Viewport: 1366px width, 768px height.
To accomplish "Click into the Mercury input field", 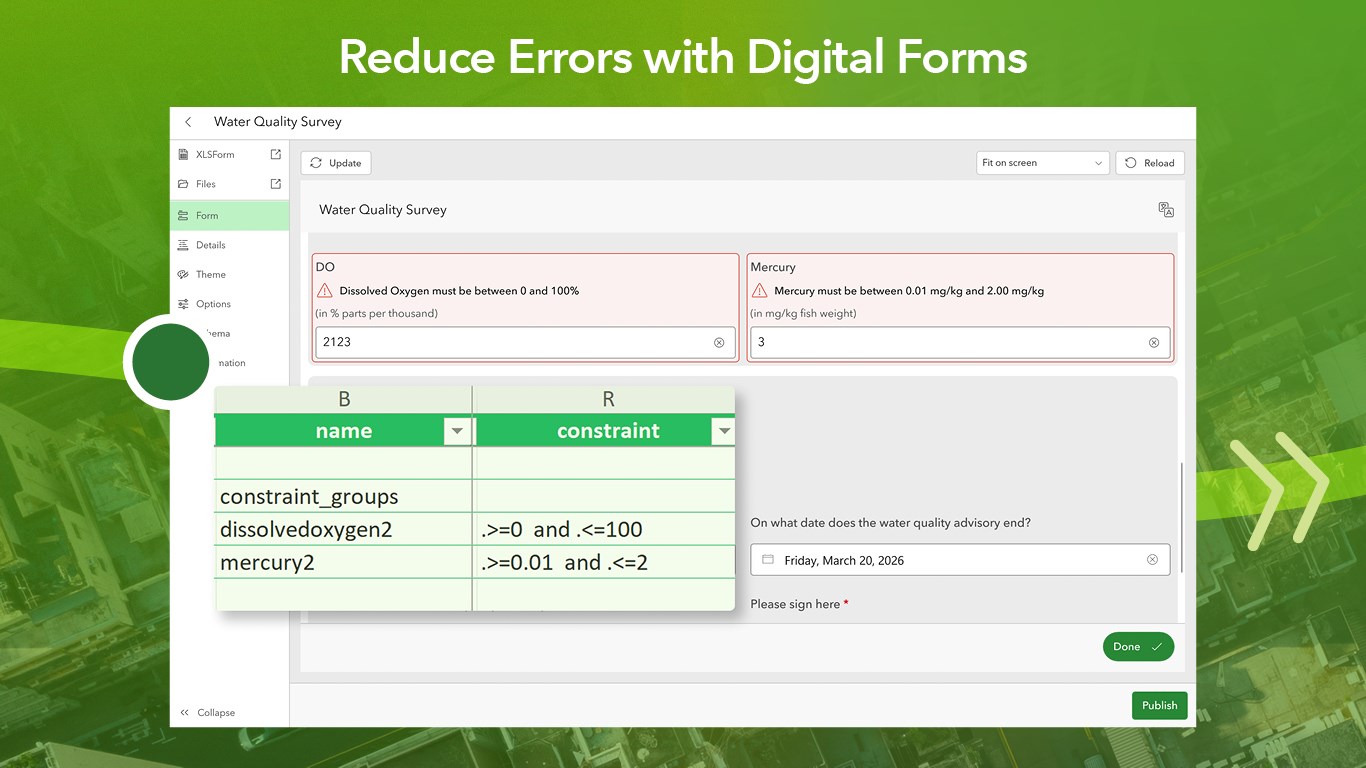I will (x=960, y=342).
